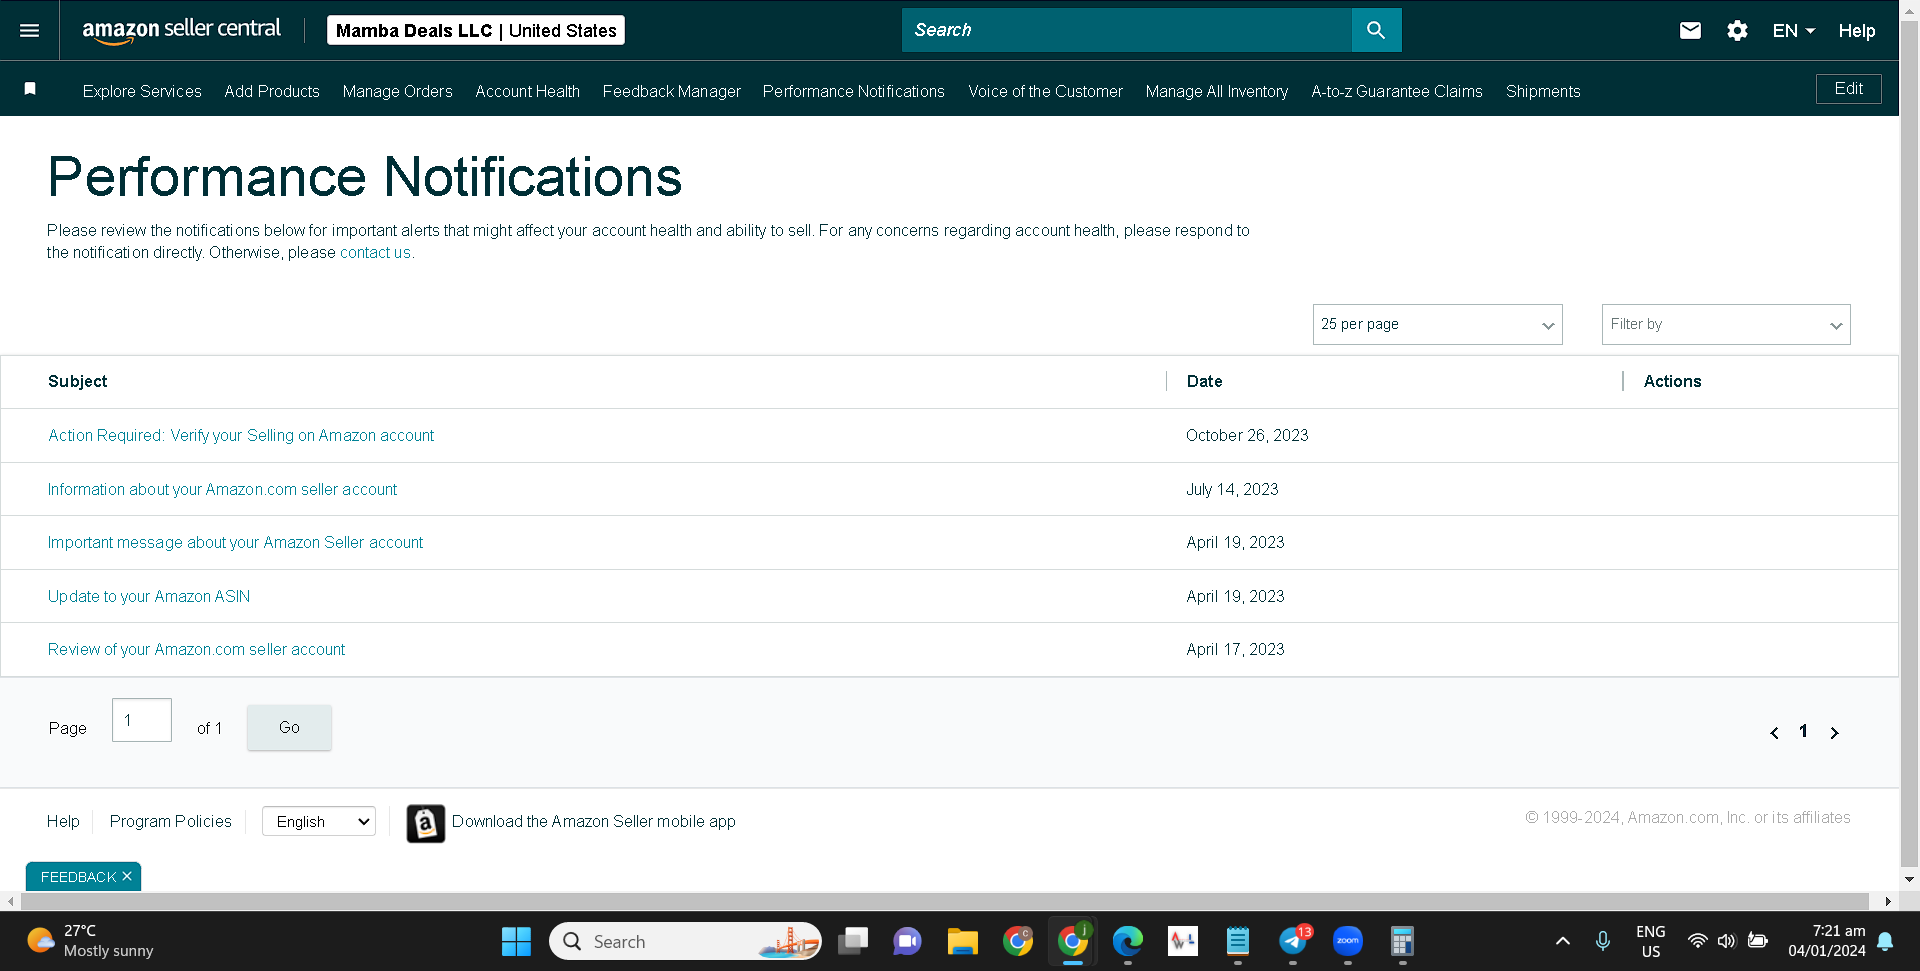This screenshot has width=1920, height=971.
Task: Click the page number input field
Action: (142, 720)
